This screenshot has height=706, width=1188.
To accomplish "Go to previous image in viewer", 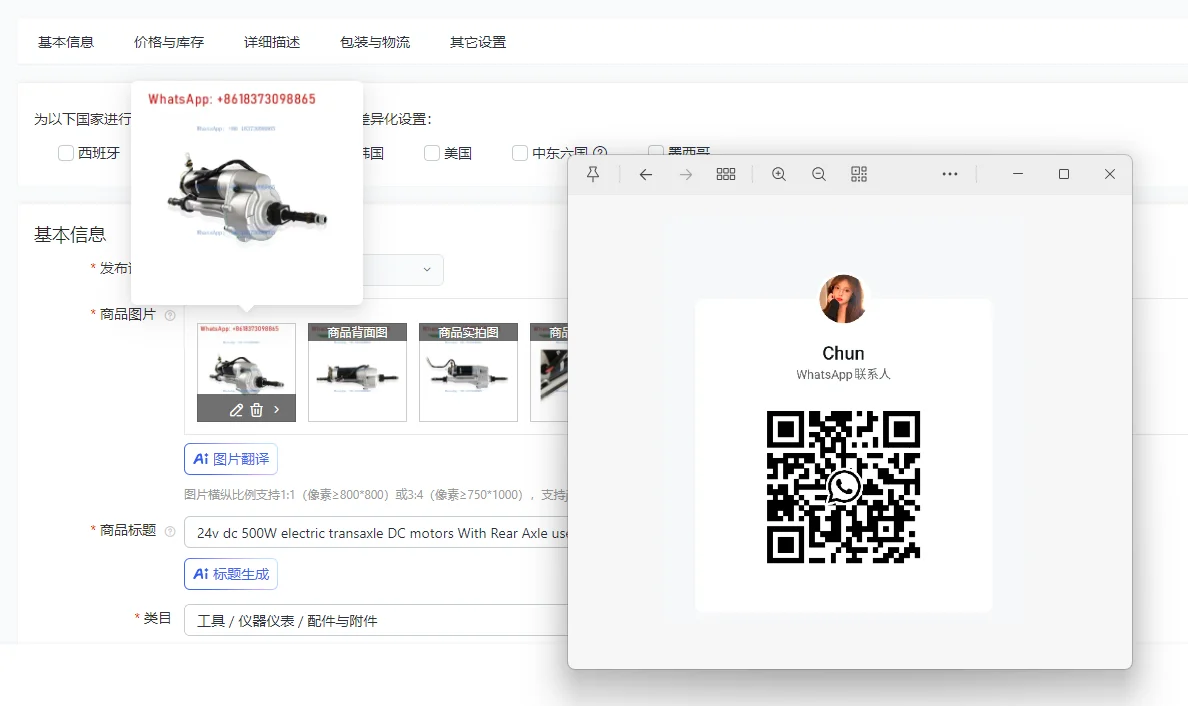I will (646, 174).
